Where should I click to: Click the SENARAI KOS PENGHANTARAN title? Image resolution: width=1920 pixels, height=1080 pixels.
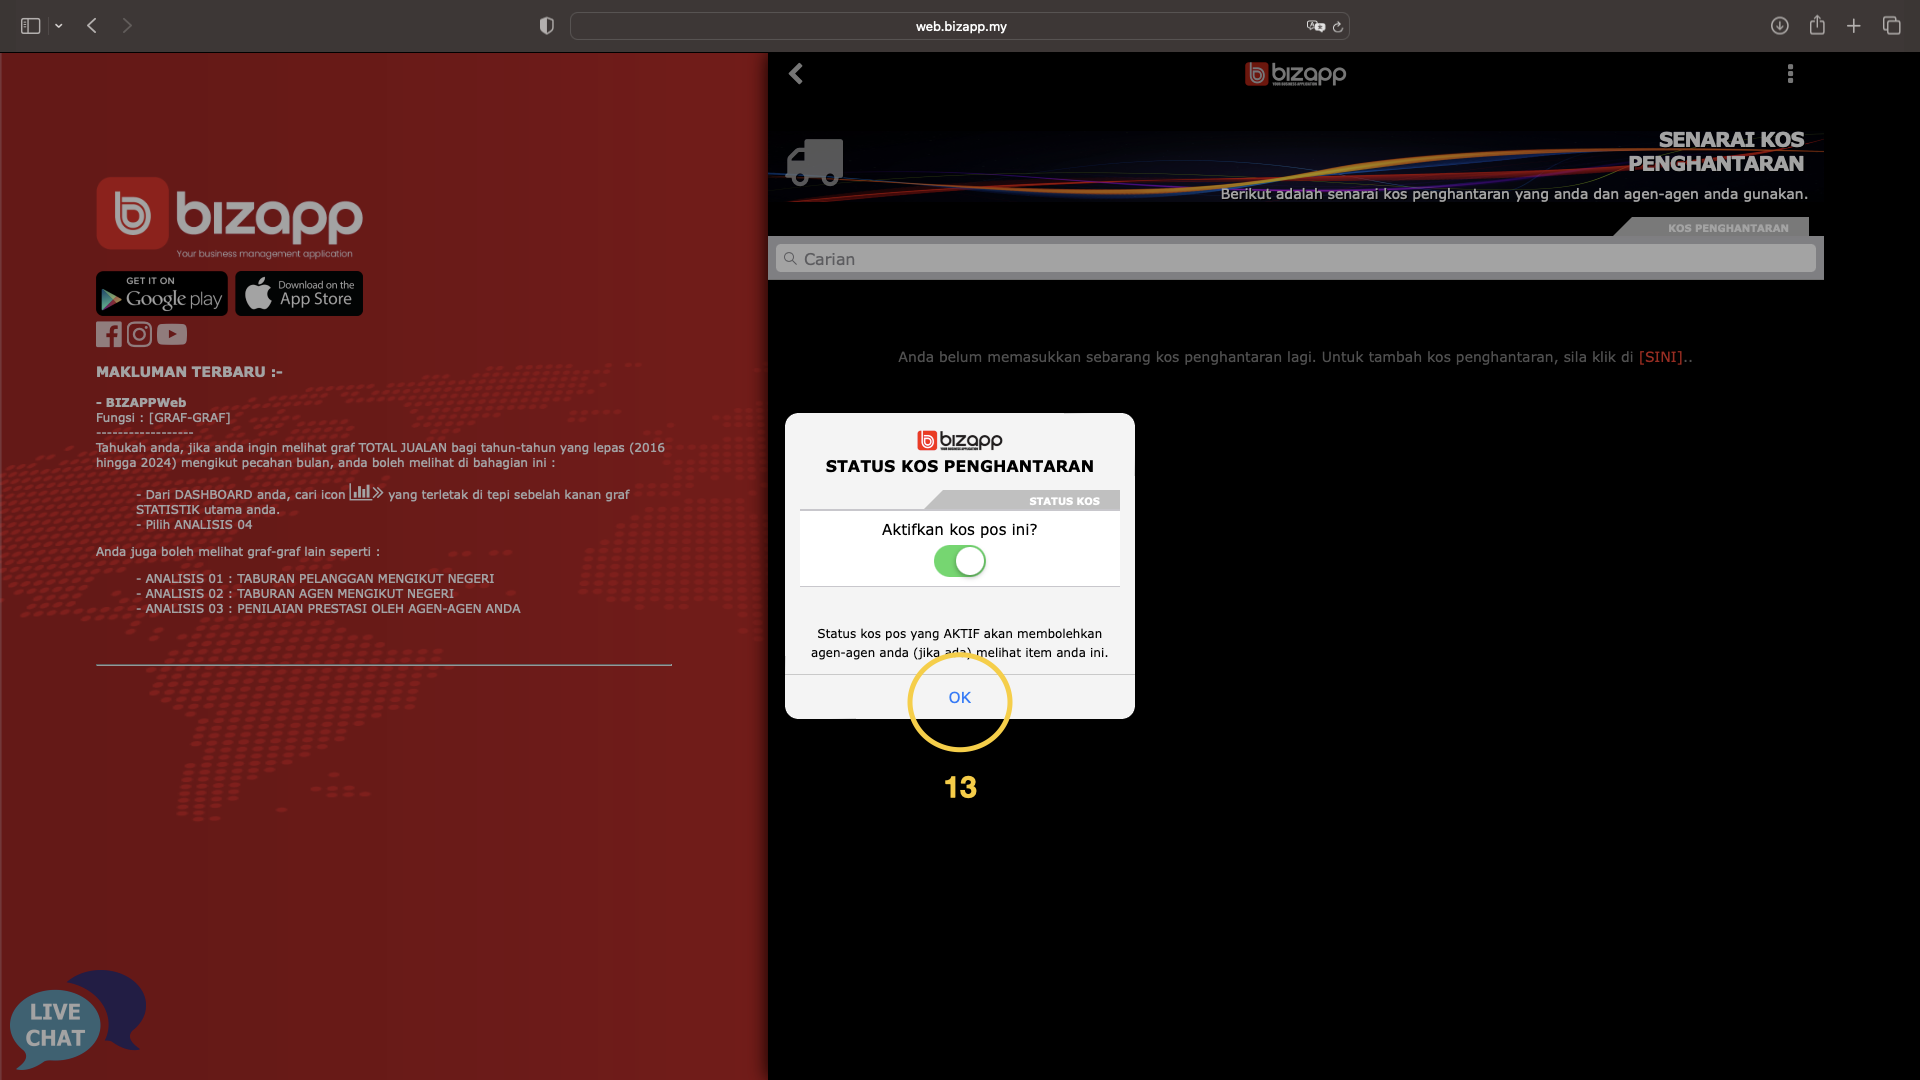tap(1716, 152)
